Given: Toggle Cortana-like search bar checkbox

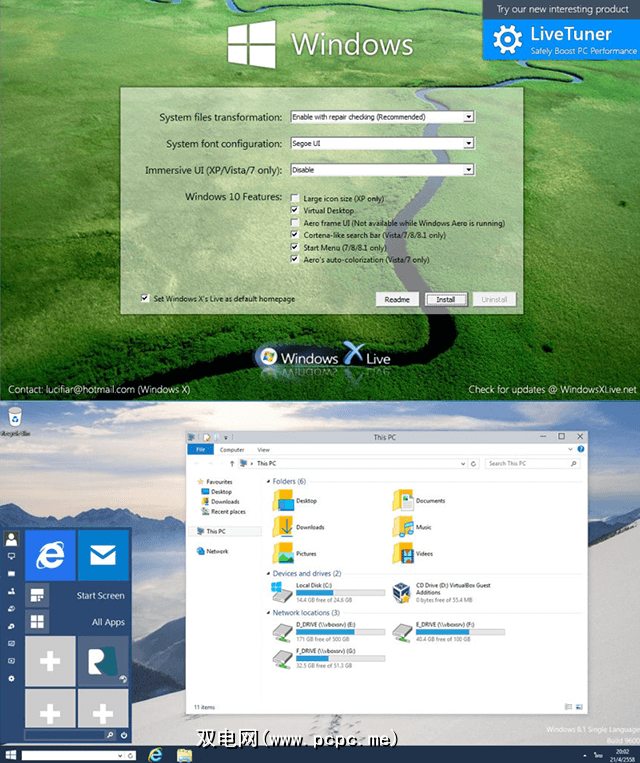Looking at the screenshot, I should (x=294, y=235).
